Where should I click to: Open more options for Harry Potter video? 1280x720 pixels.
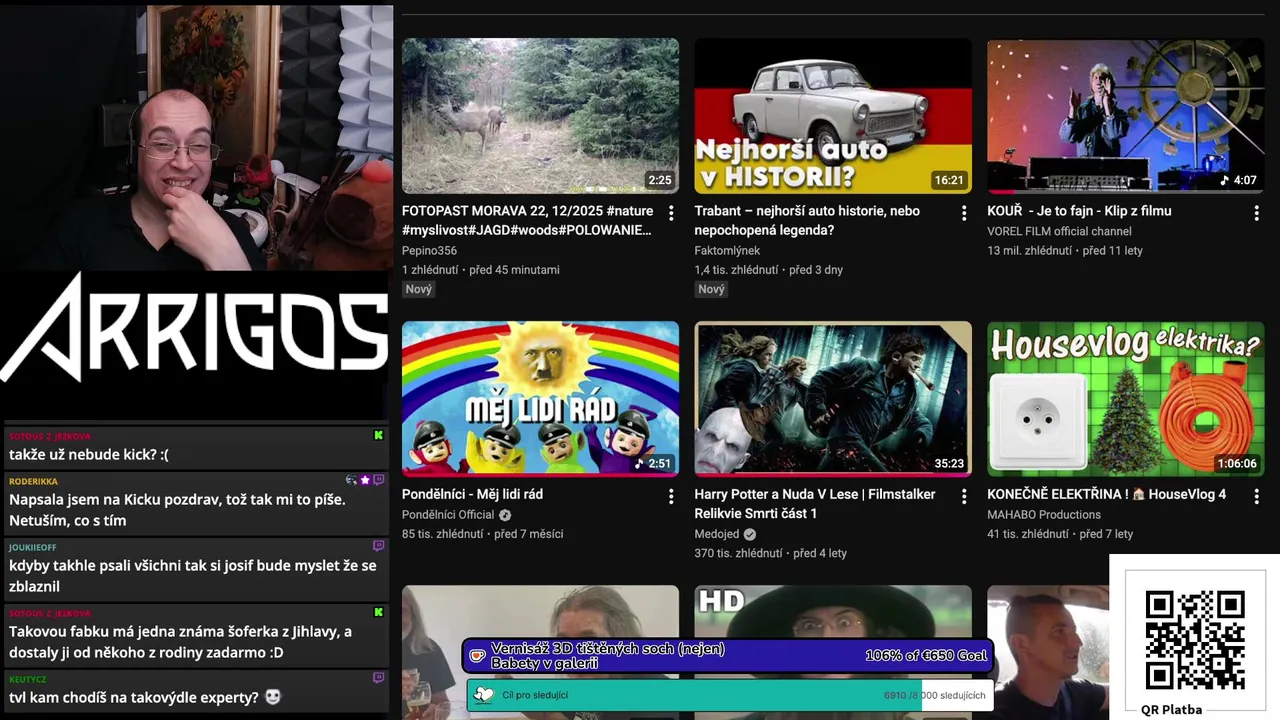tap(964, 496)
